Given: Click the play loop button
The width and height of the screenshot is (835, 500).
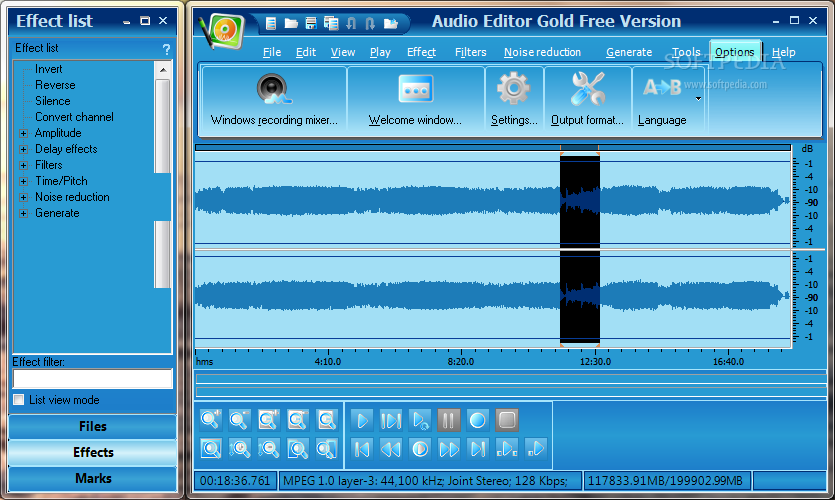Looking at the screenshot, I should pyautogui.click(x=420, y=420).
